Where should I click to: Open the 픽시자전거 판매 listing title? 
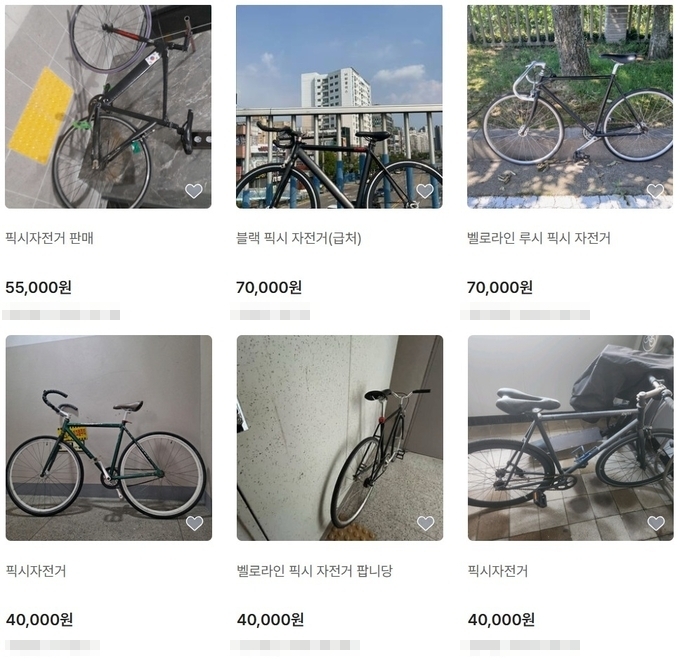coord(49,238)
